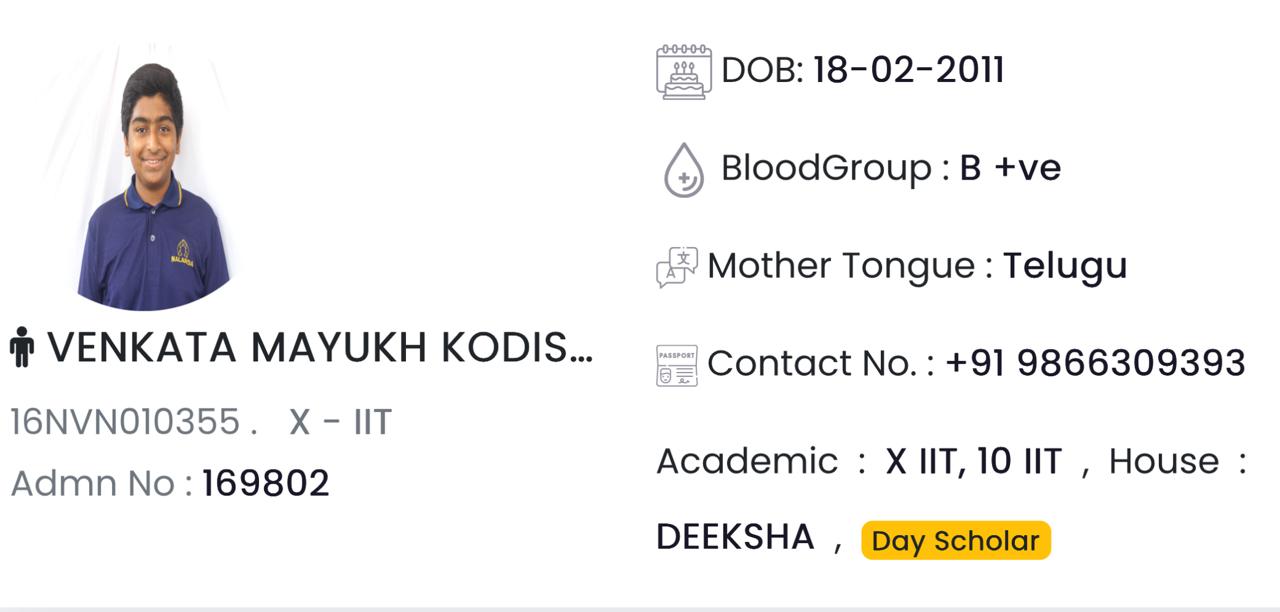The image size is (1280, 612).
Task: Click the Admn No label
Action: point(101,484)
